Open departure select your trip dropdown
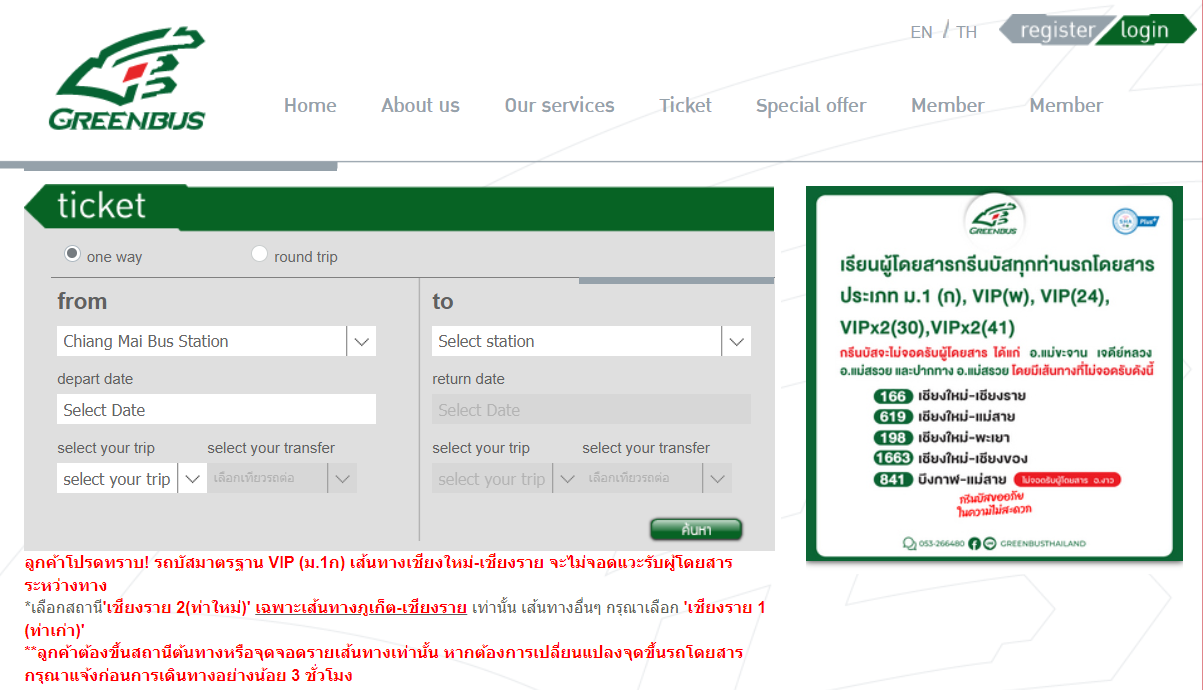 point(131,479)
